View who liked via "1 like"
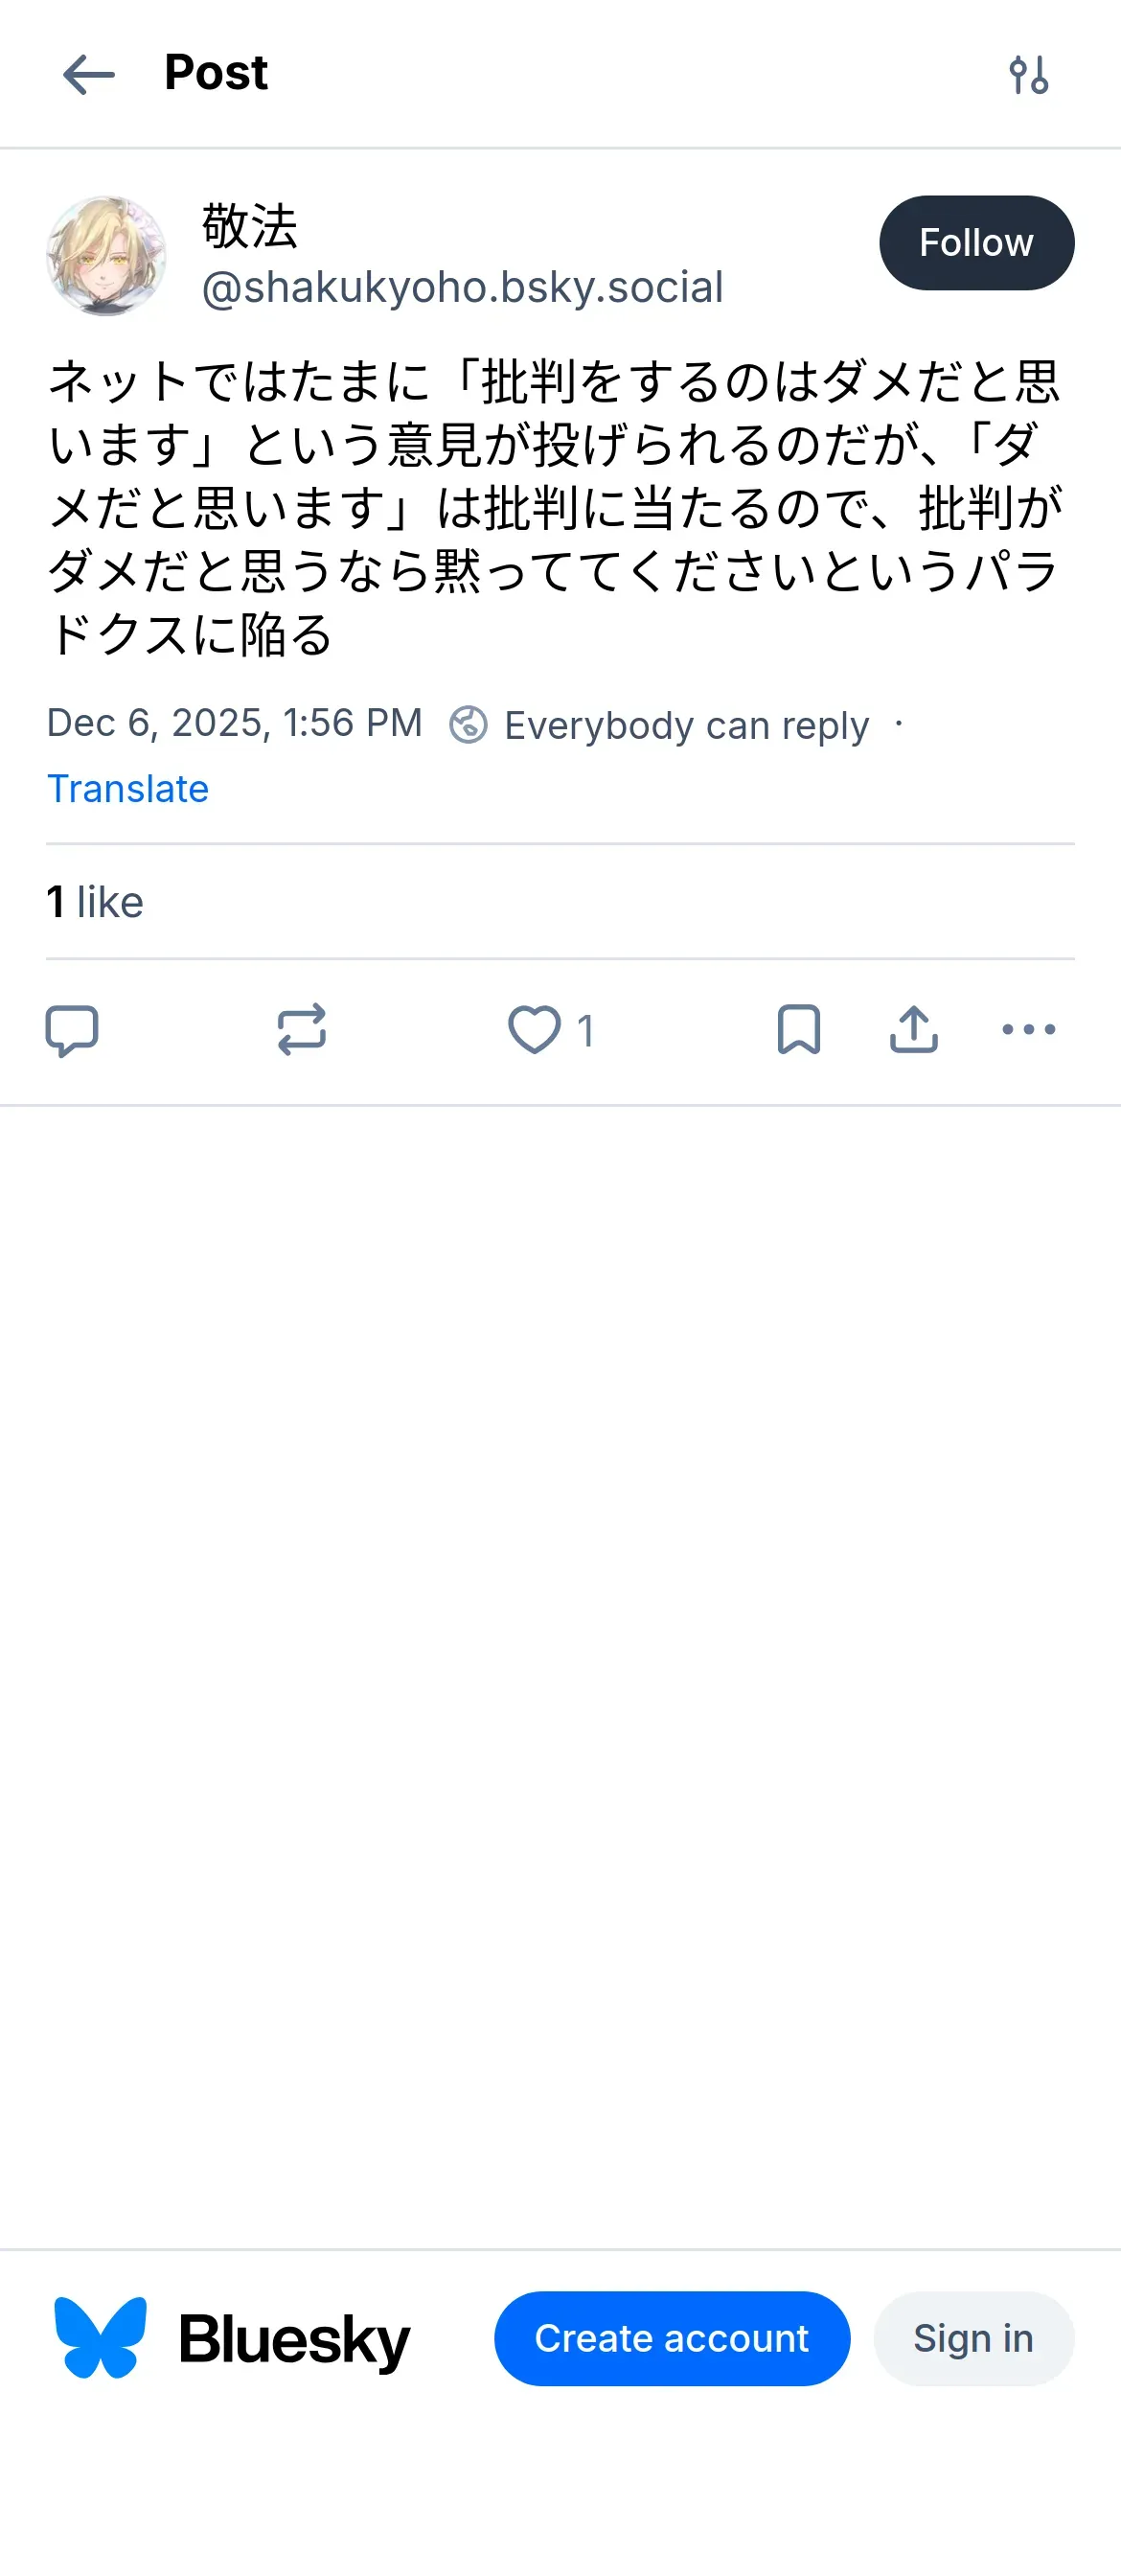The height and width of the screenshot is (2576, 1121). [95, 902]
